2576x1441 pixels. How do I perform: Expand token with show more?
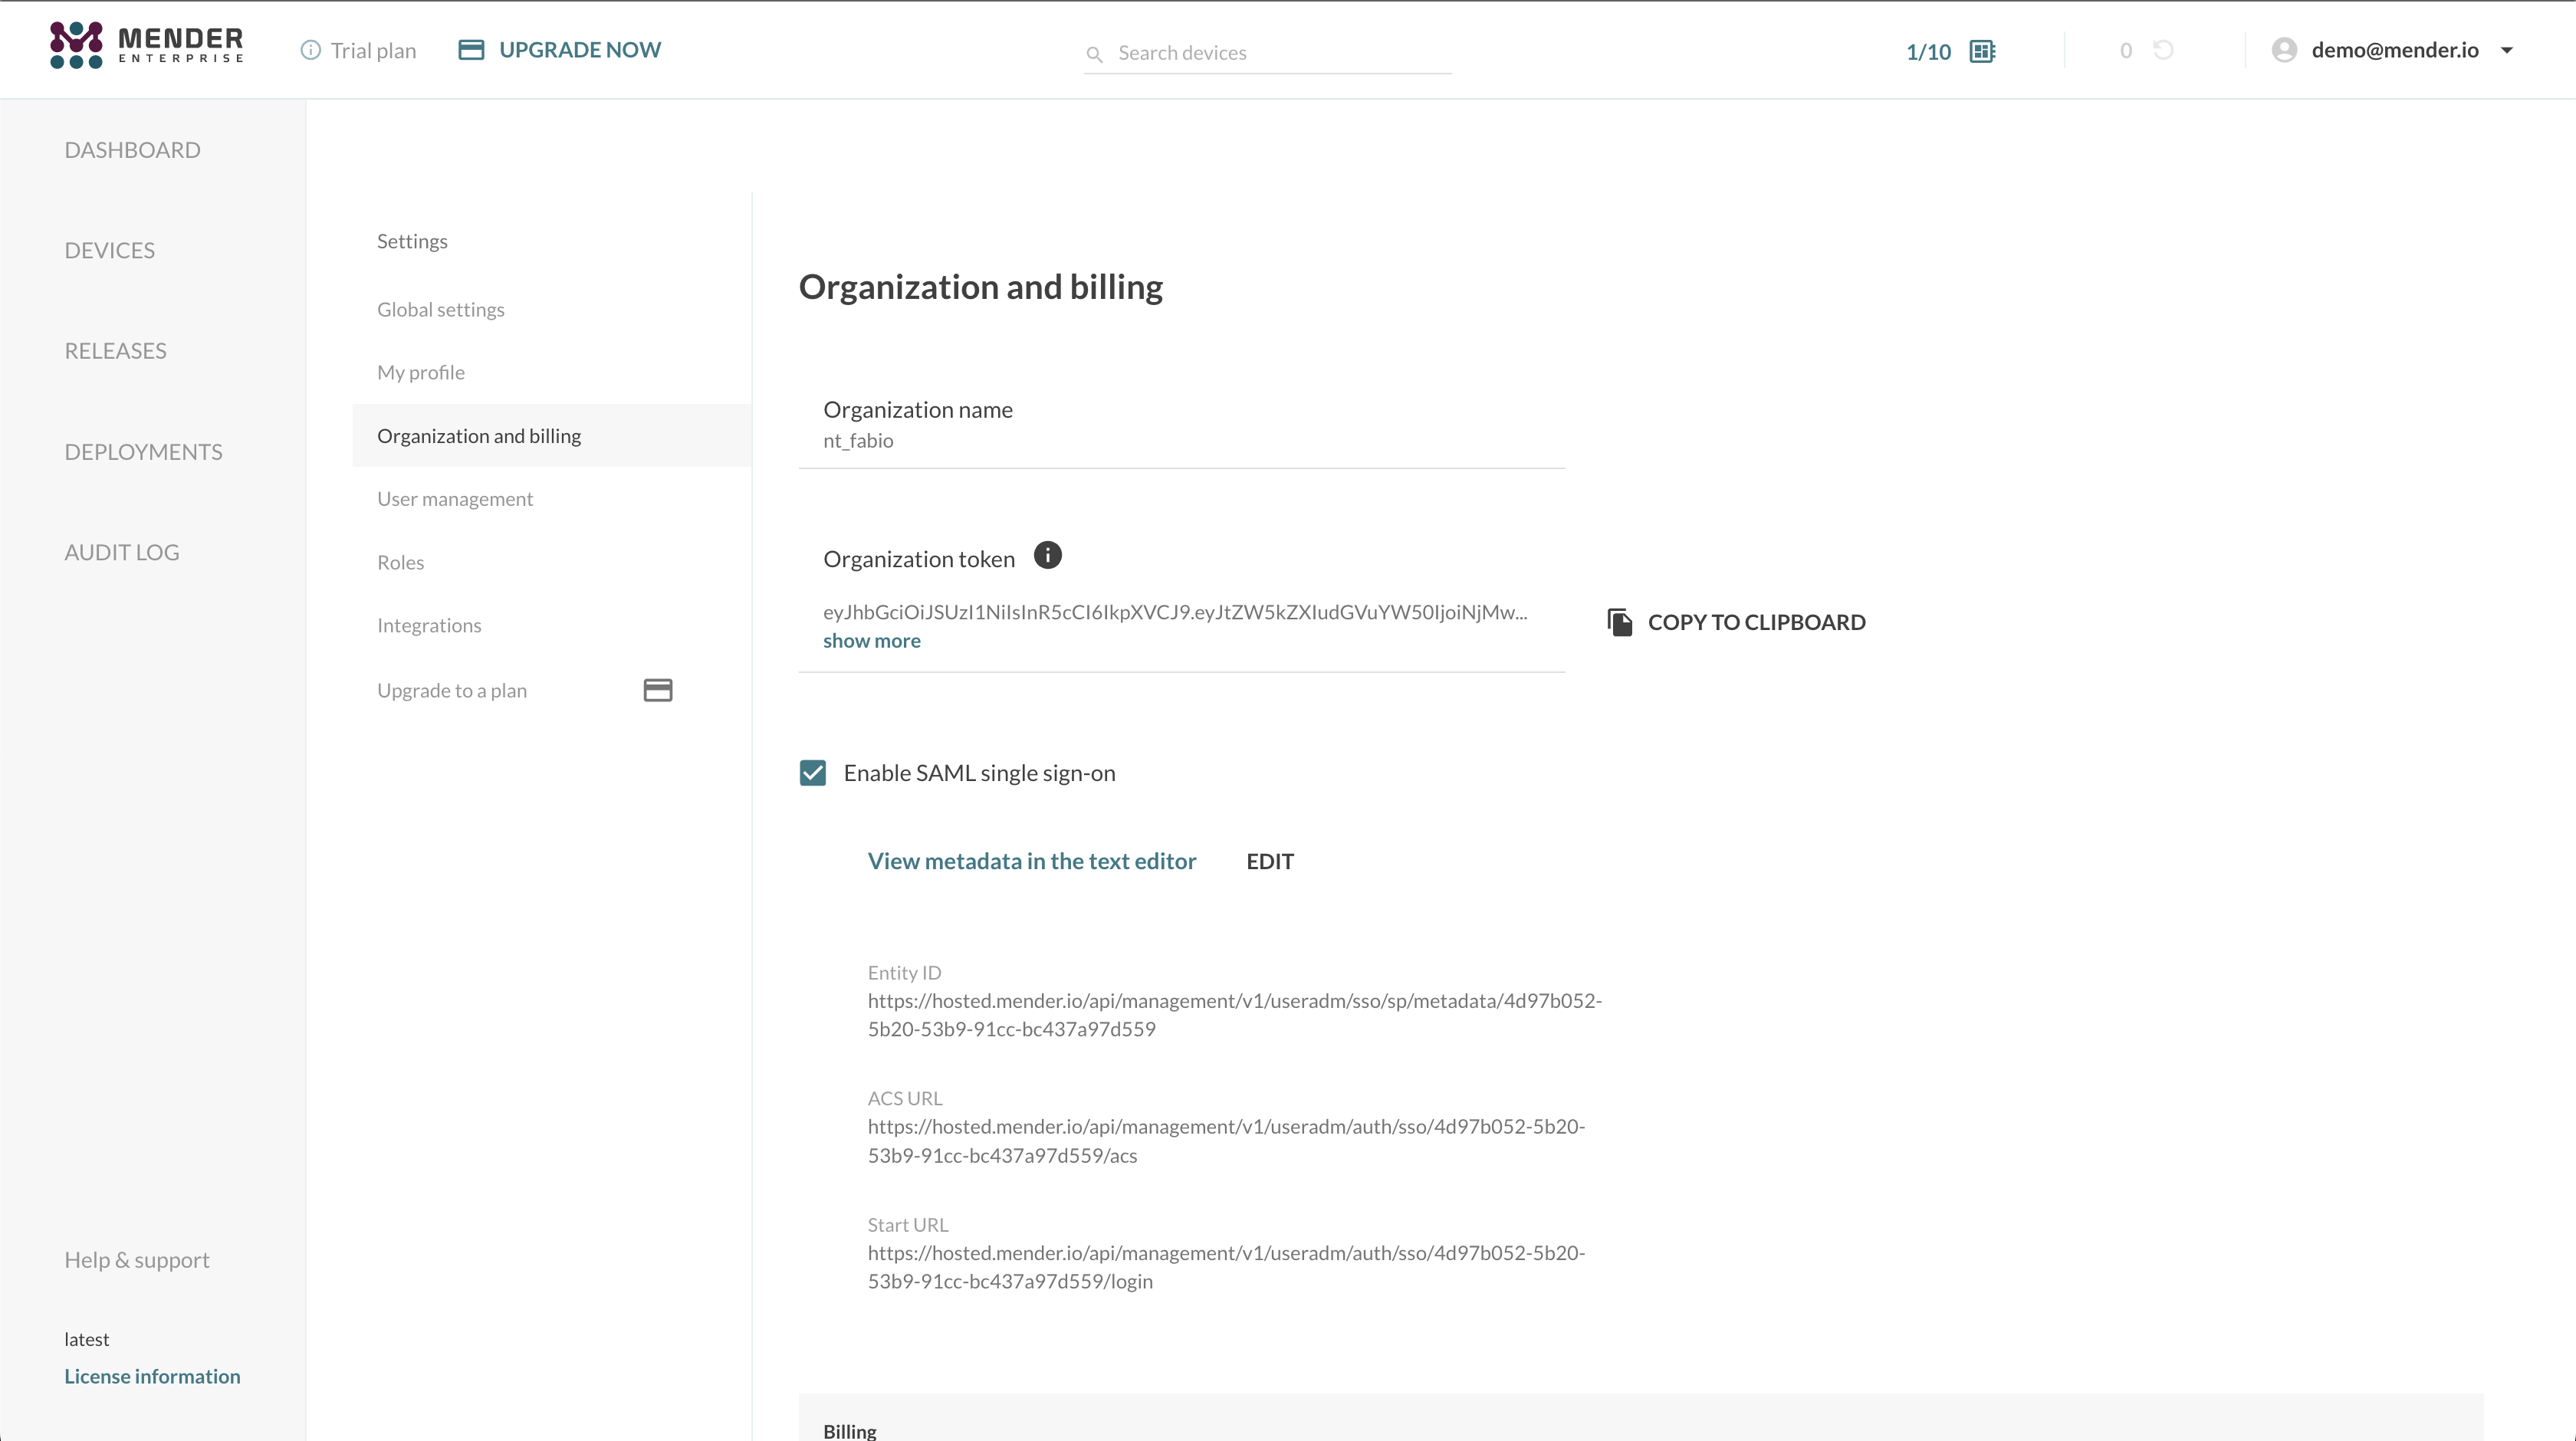click(871, 641)
